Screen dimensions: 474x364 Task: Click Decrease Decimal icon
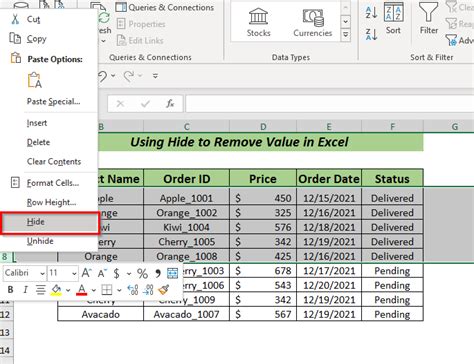(148, 289)
